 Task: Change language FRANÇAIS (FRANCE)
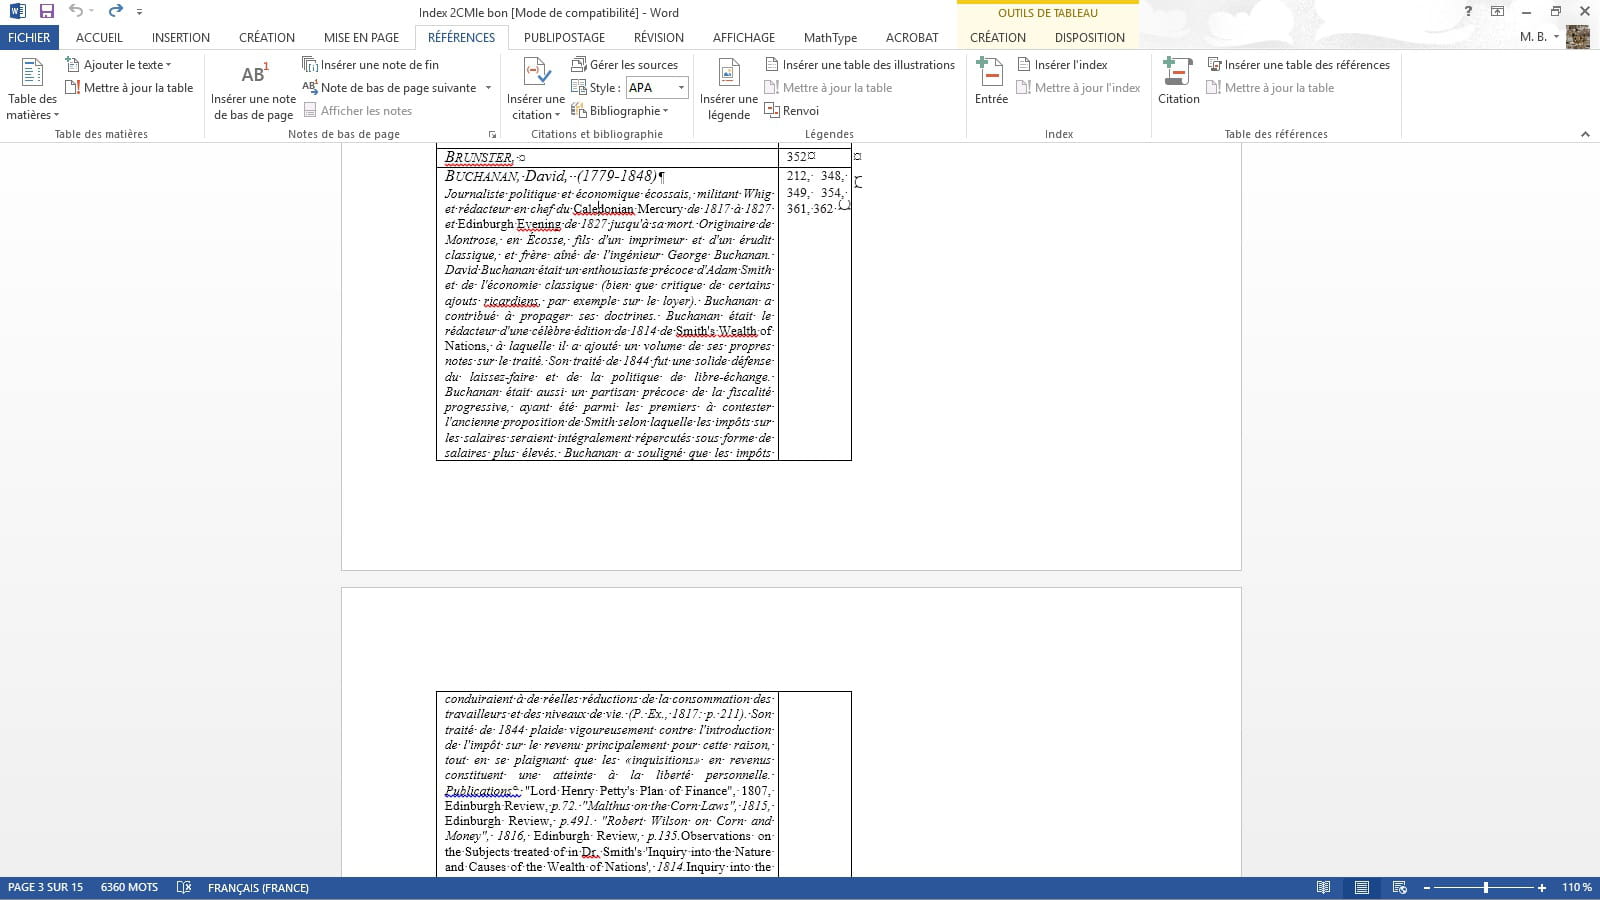tap(258, 887)
